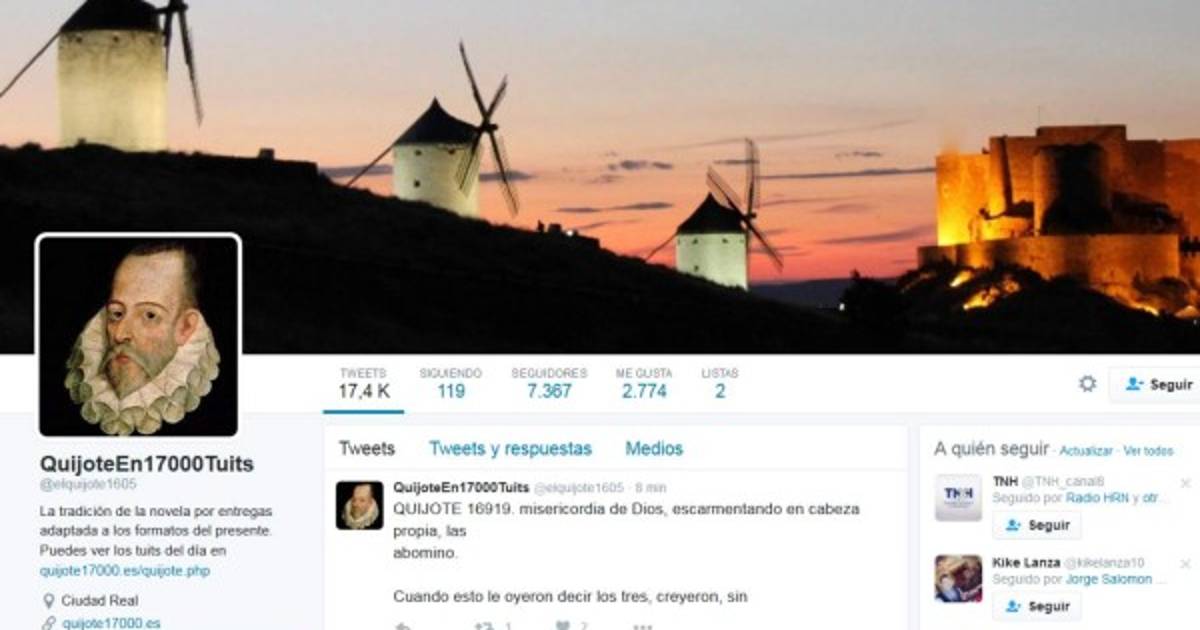Viewport: 1200px width, 630px height.
Task: Click the reply arrow under the tweet
Action: [x=403, y=626]
